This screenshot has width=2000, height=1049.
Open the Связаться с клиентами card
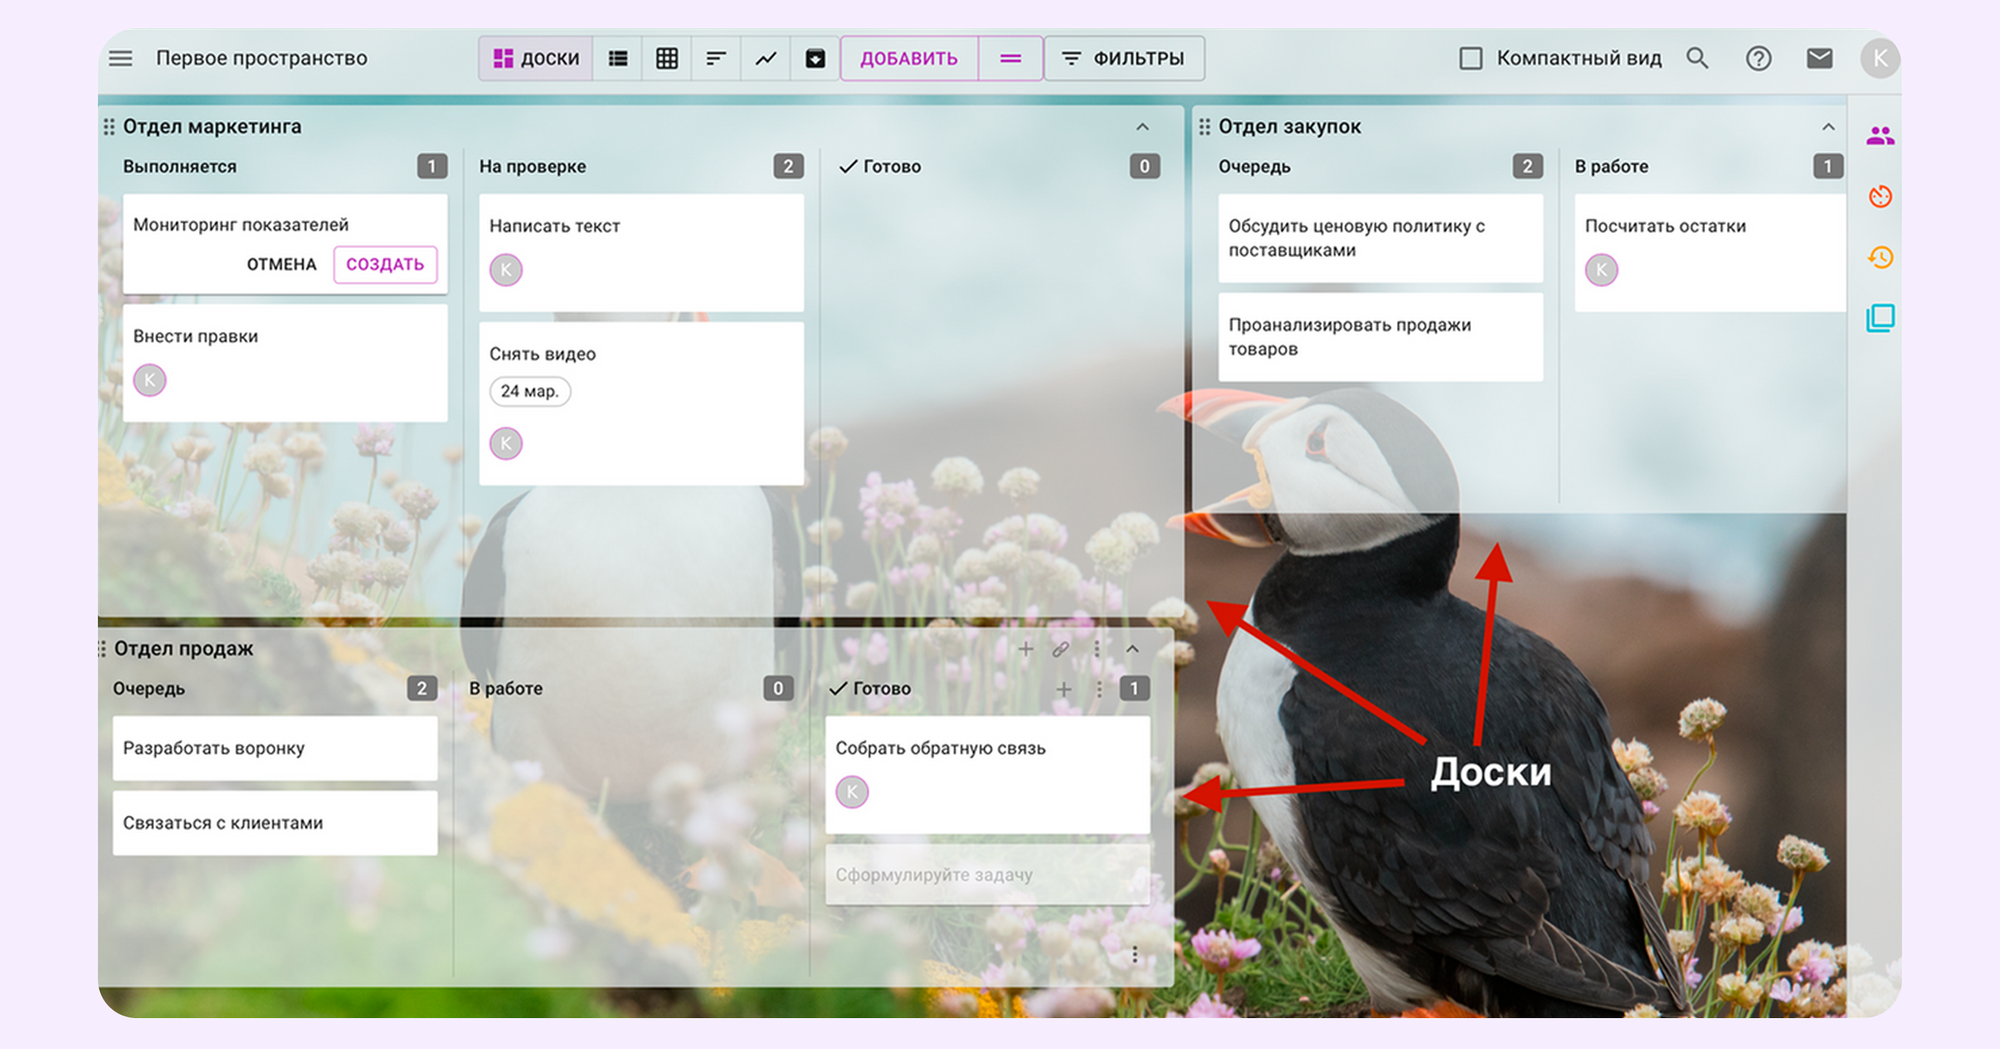tap(275, 823)
